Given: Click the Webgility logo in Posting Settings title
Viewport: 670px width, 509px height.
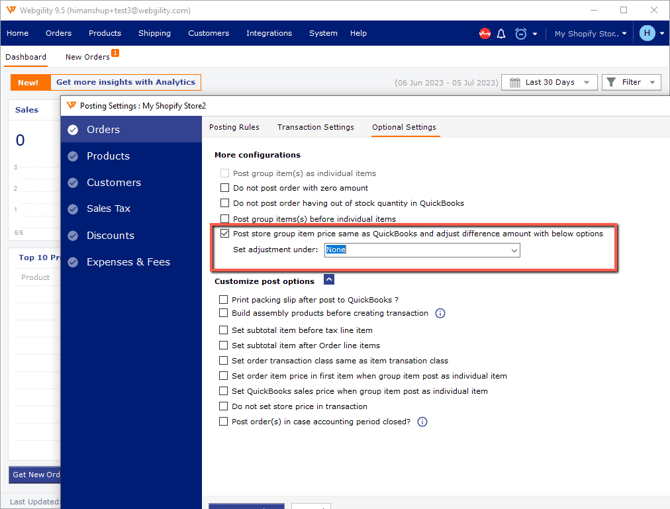Looking at the screenshot, I should pos(71,104).
